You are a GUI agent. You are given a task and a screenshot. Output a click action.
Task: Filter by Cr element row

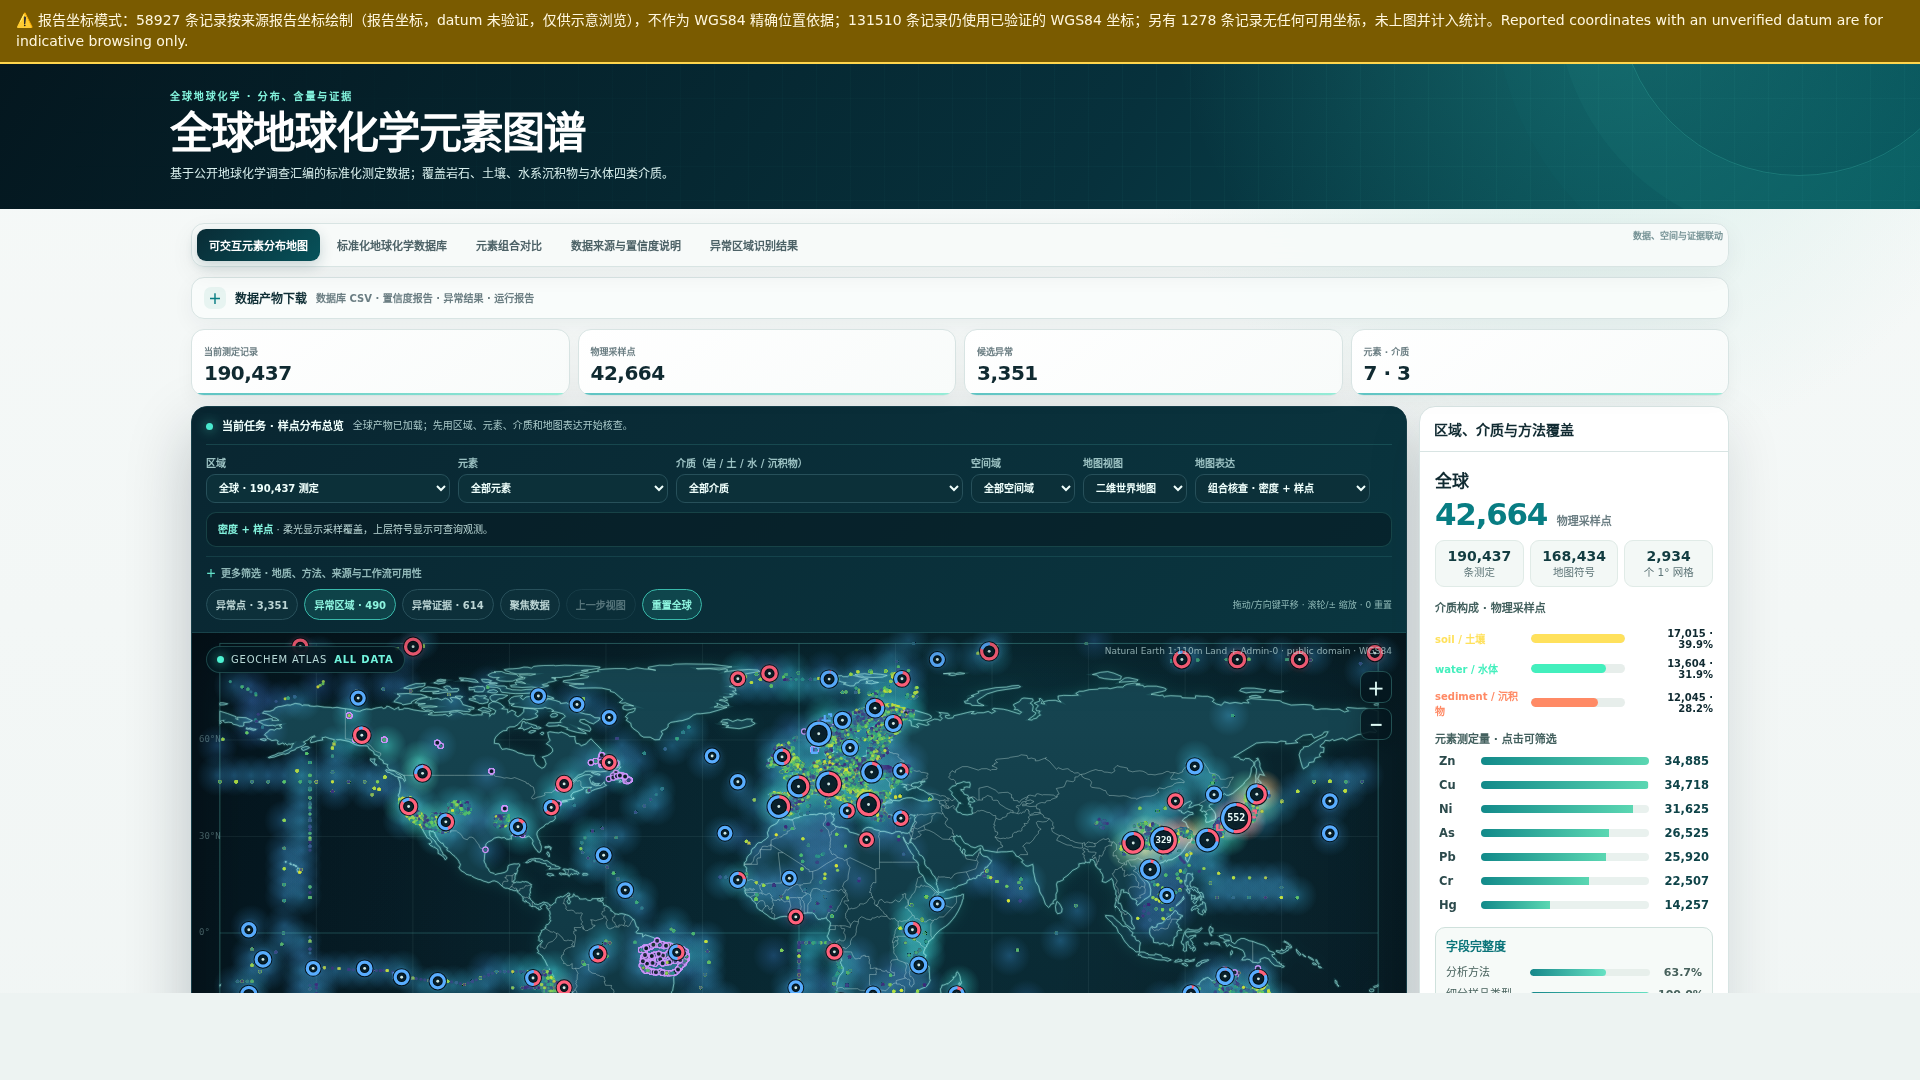(x=1574, y=881)
